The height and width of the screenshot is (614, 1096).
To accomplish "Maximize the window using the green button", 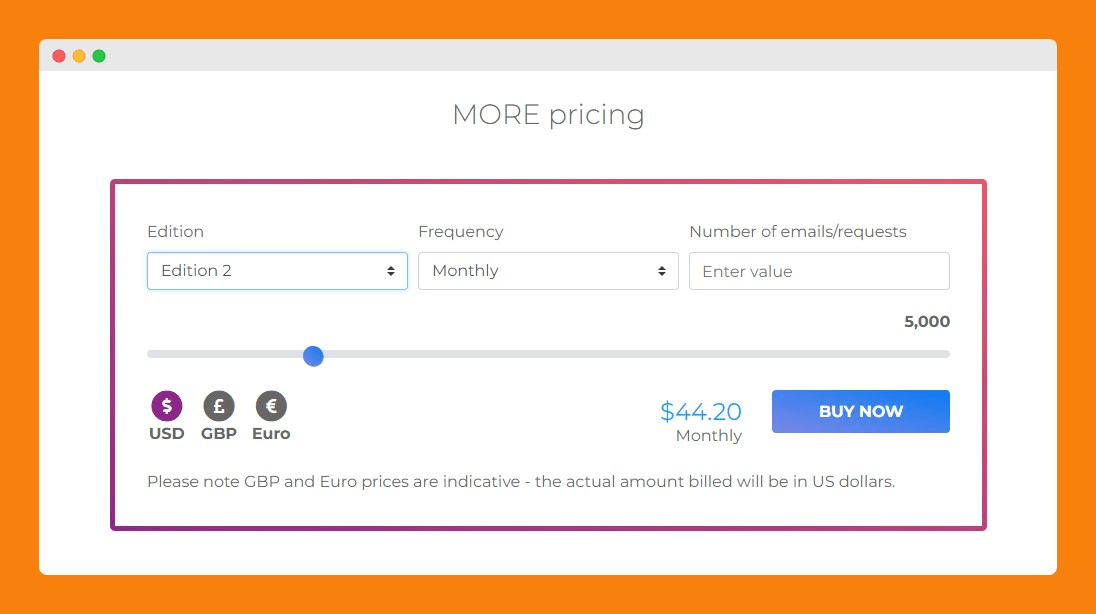I will 99,56.
